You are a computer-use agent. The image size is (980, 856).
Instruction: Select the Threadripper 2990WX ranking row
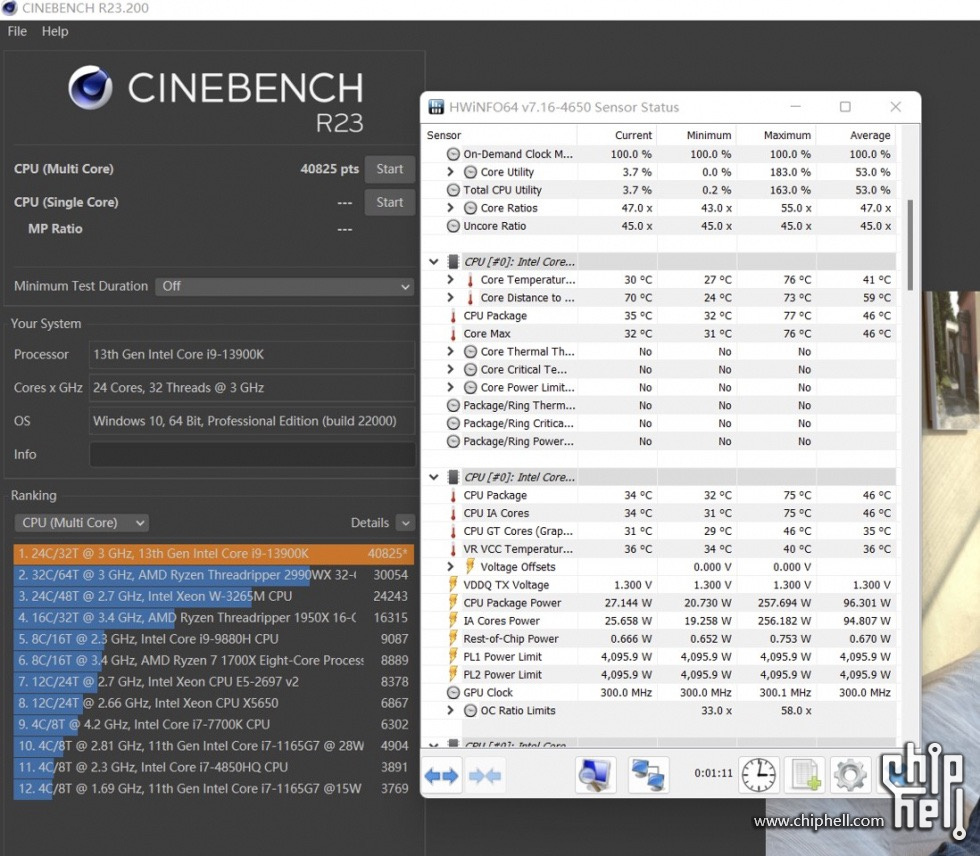(213, 575)
